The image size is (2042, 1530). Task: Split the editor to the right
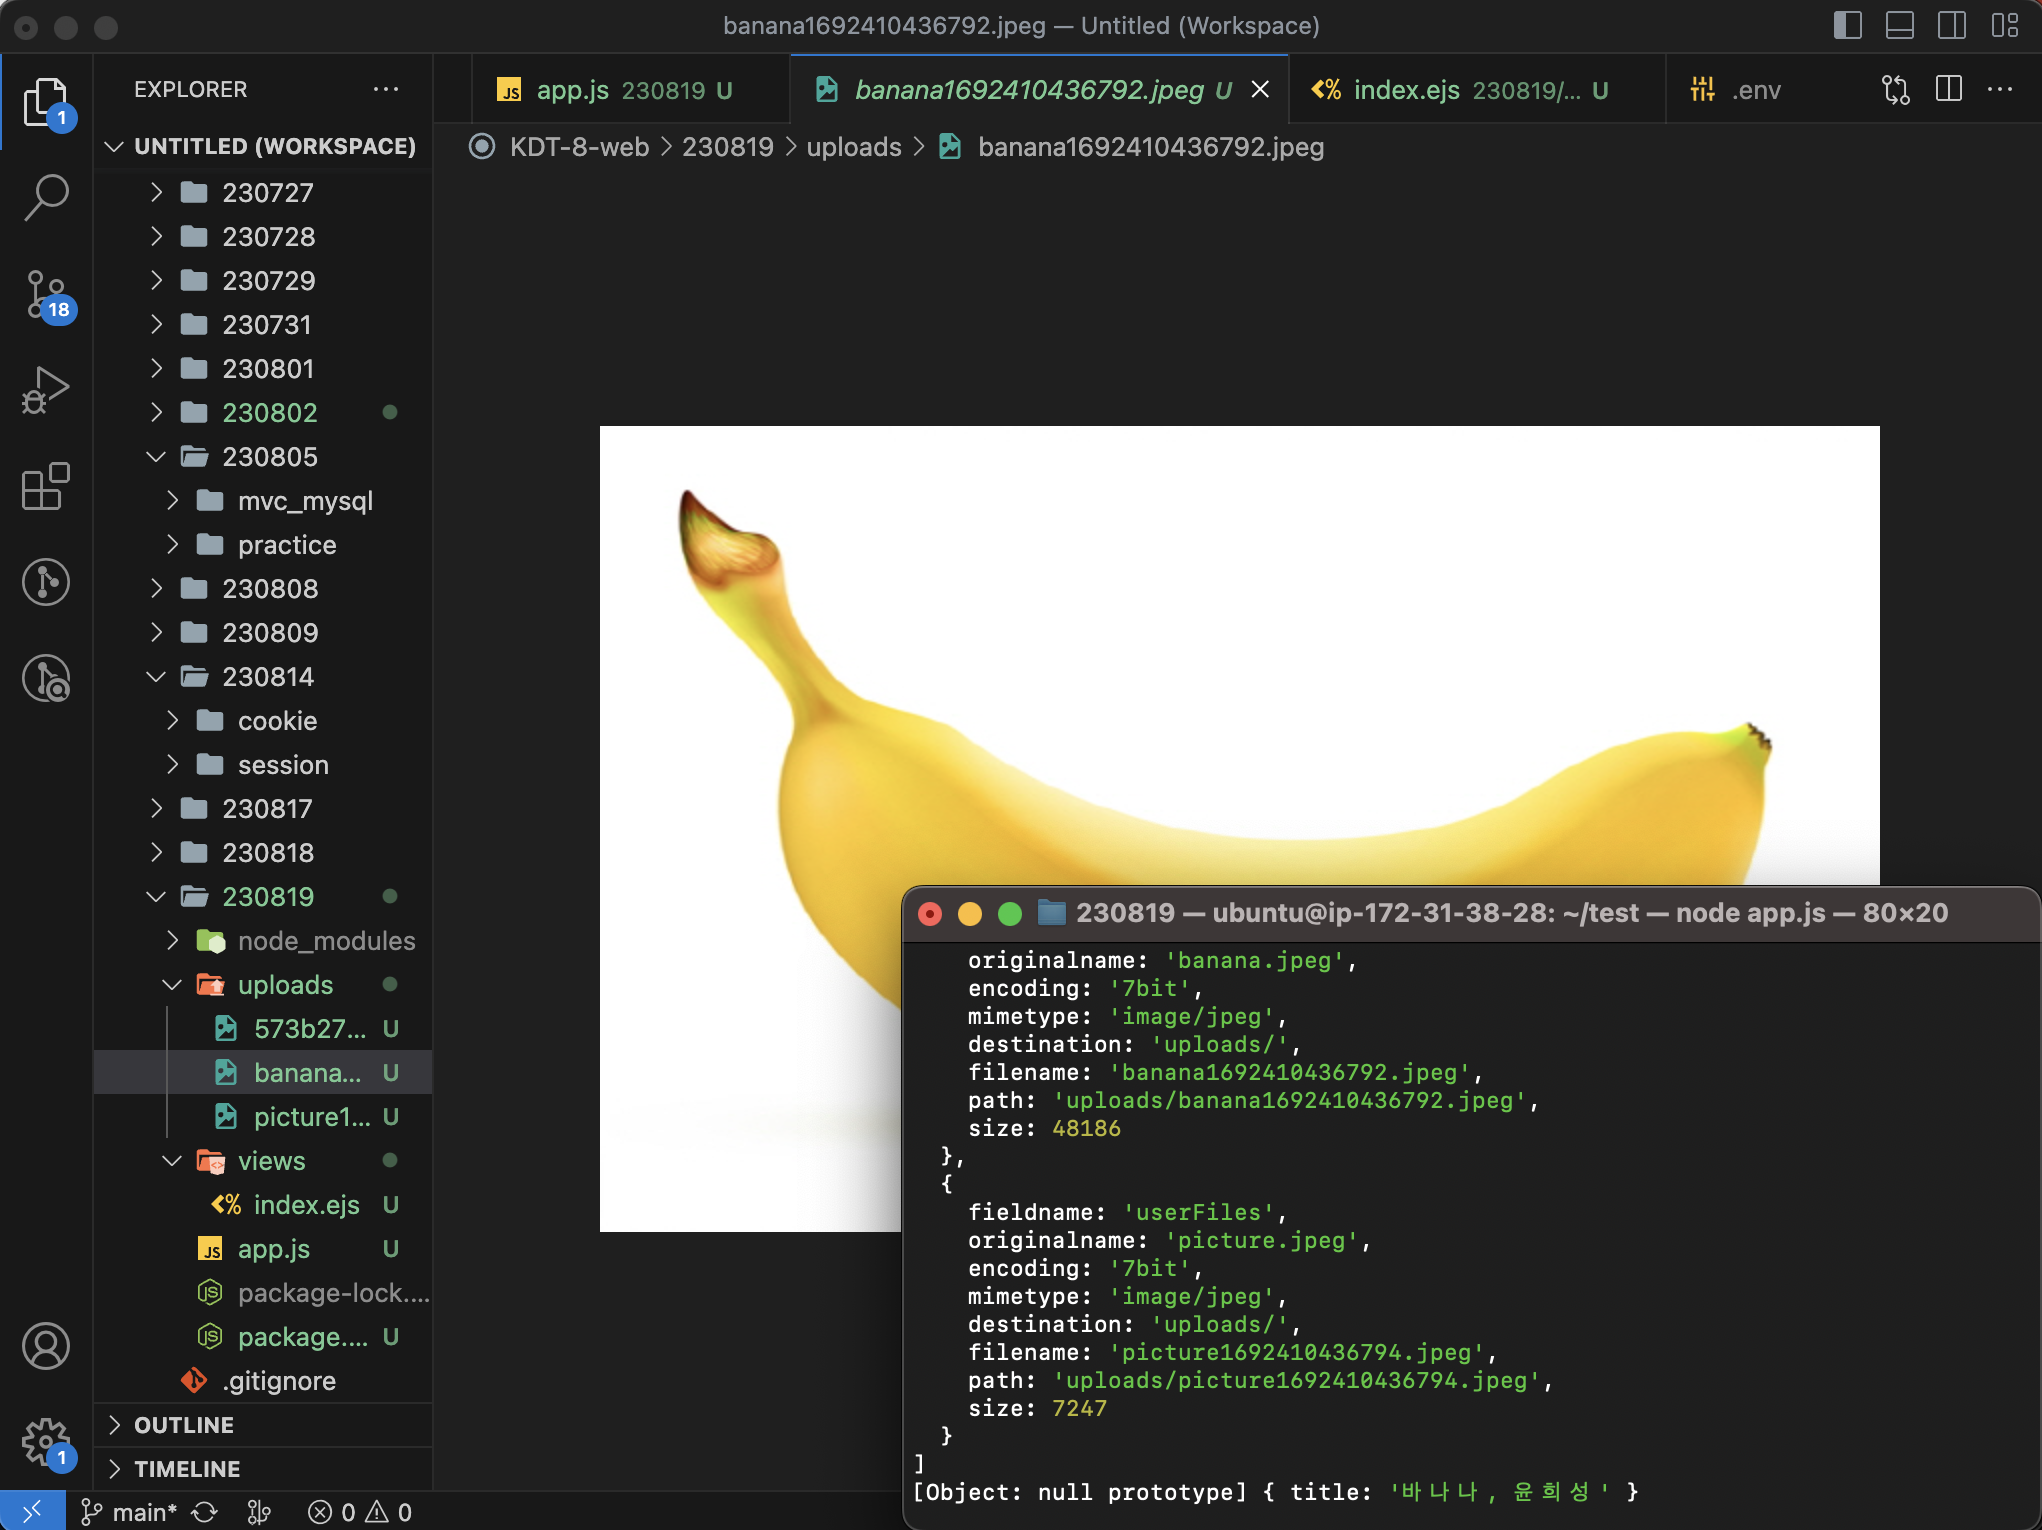point(1948,89)
